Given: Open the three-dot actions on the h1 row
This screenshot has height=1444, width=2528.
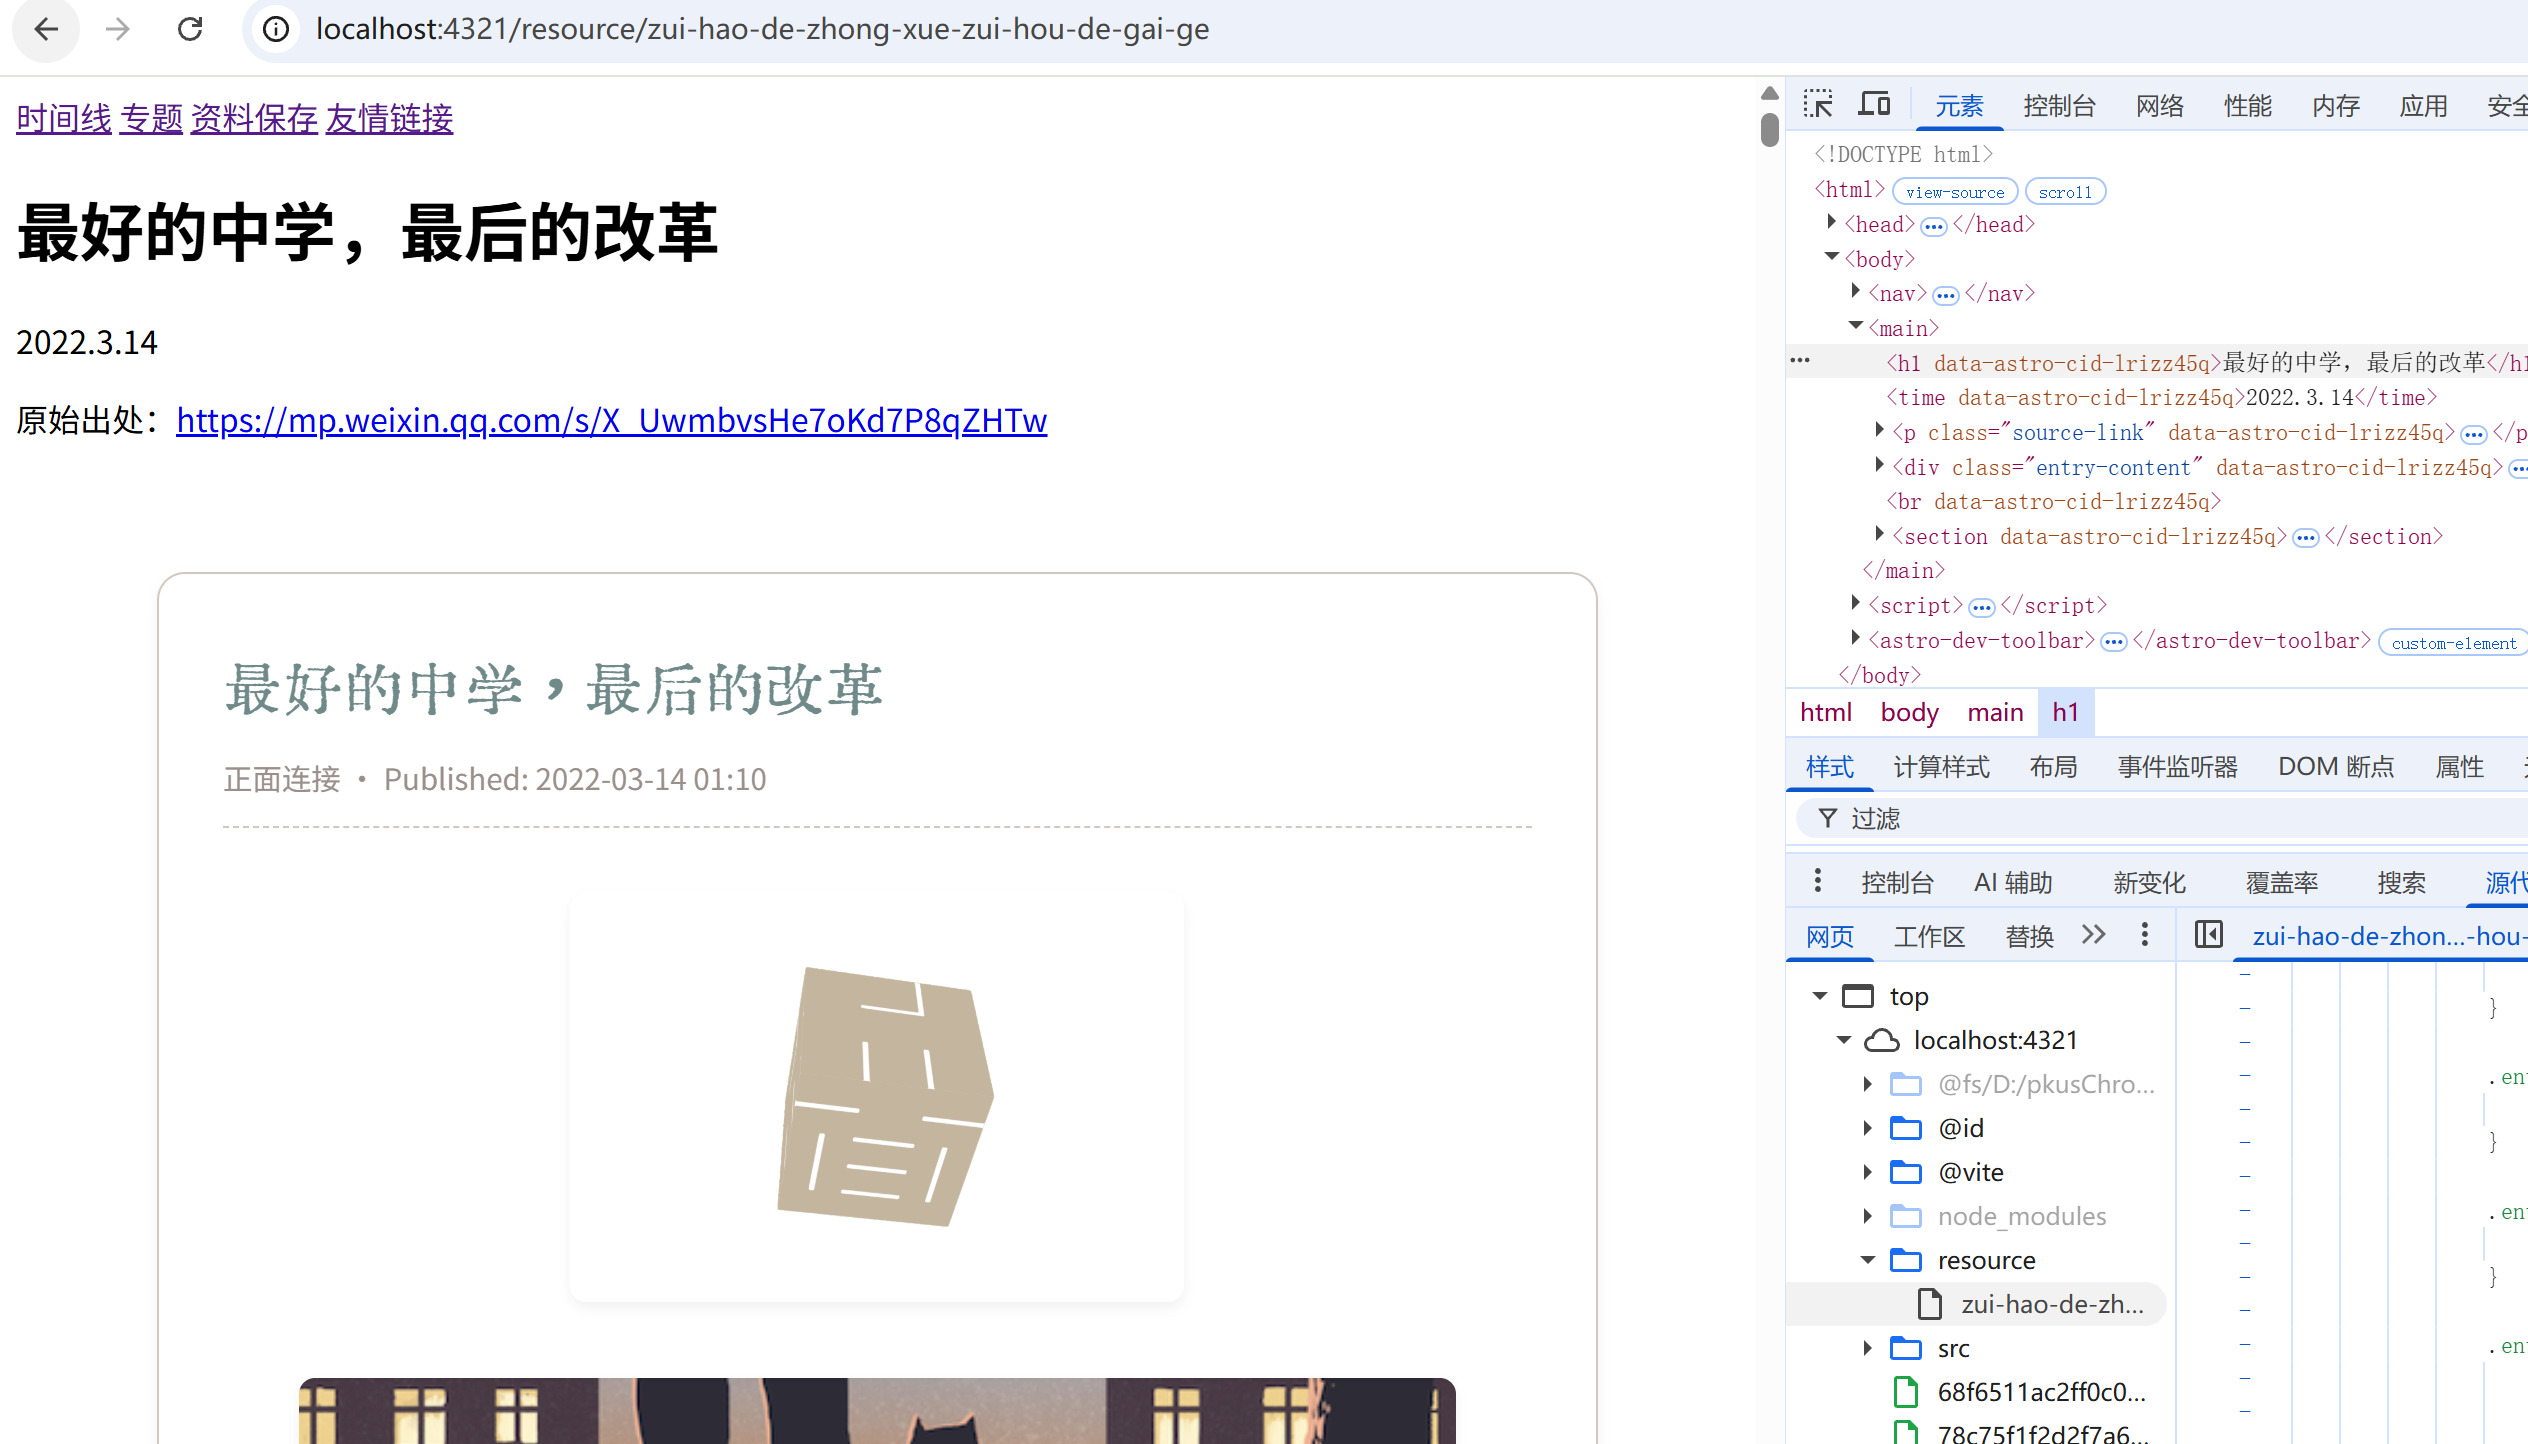Looking at the screenshot, I should [x=1800, y=360].
